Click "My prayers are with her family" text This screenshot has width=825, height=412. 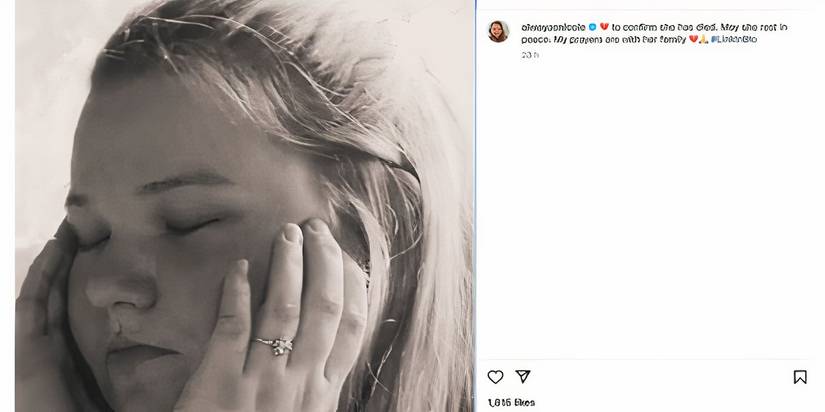click(x=618, y=40)
